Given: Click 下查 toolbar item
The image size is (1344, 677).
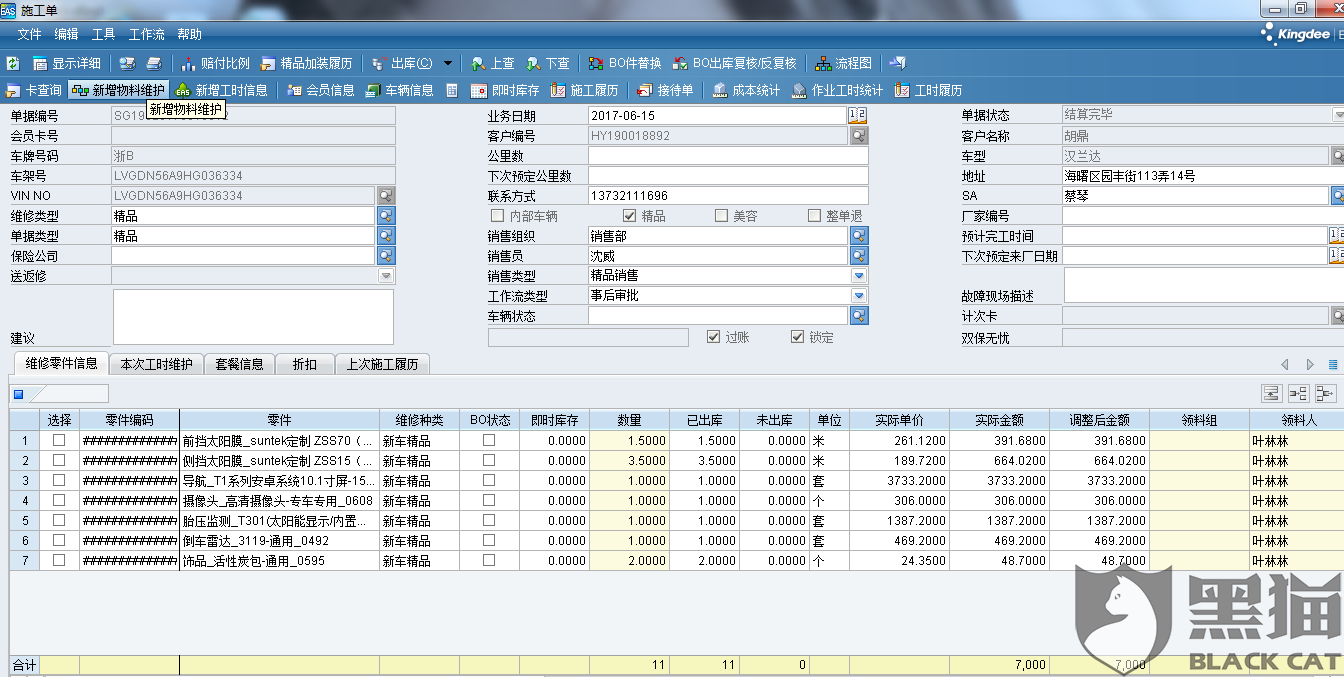Looking at the screenshot, I should point(548,63).
